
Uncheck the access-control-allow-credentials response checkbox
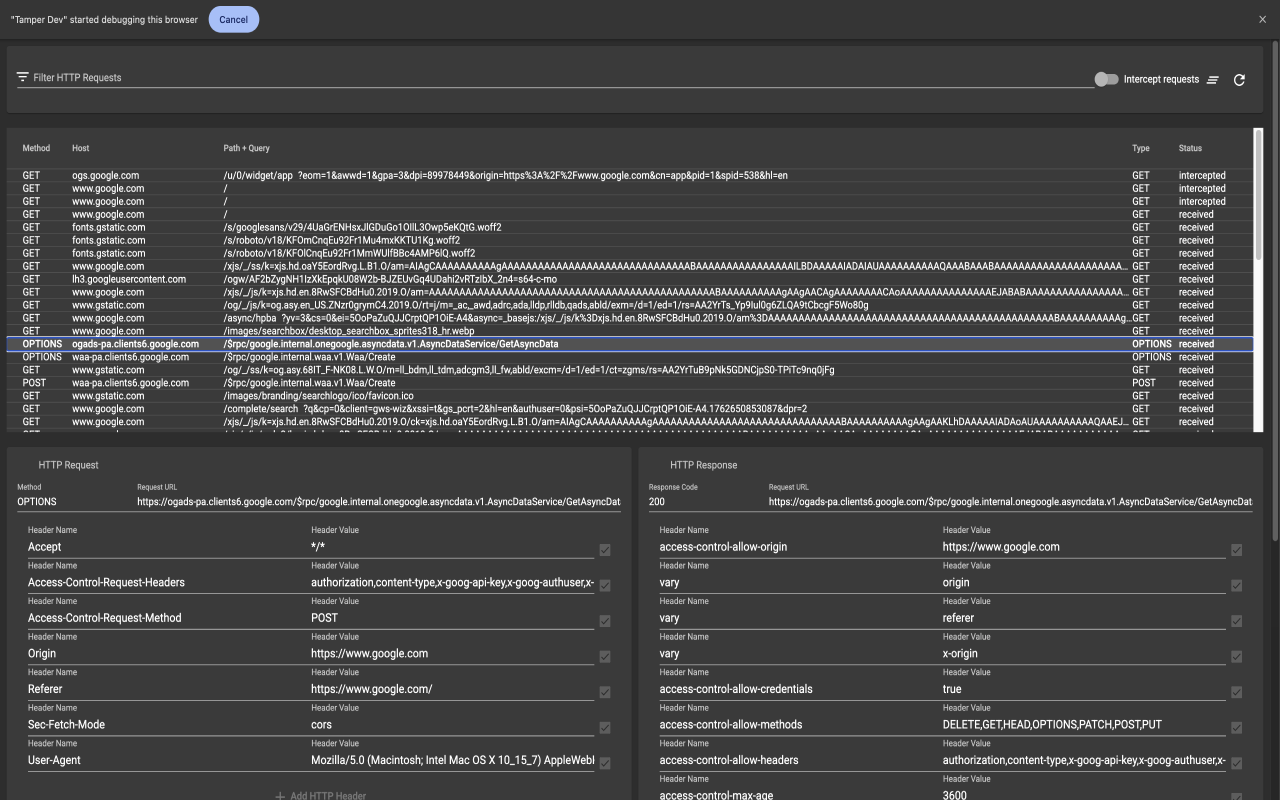1236,692
